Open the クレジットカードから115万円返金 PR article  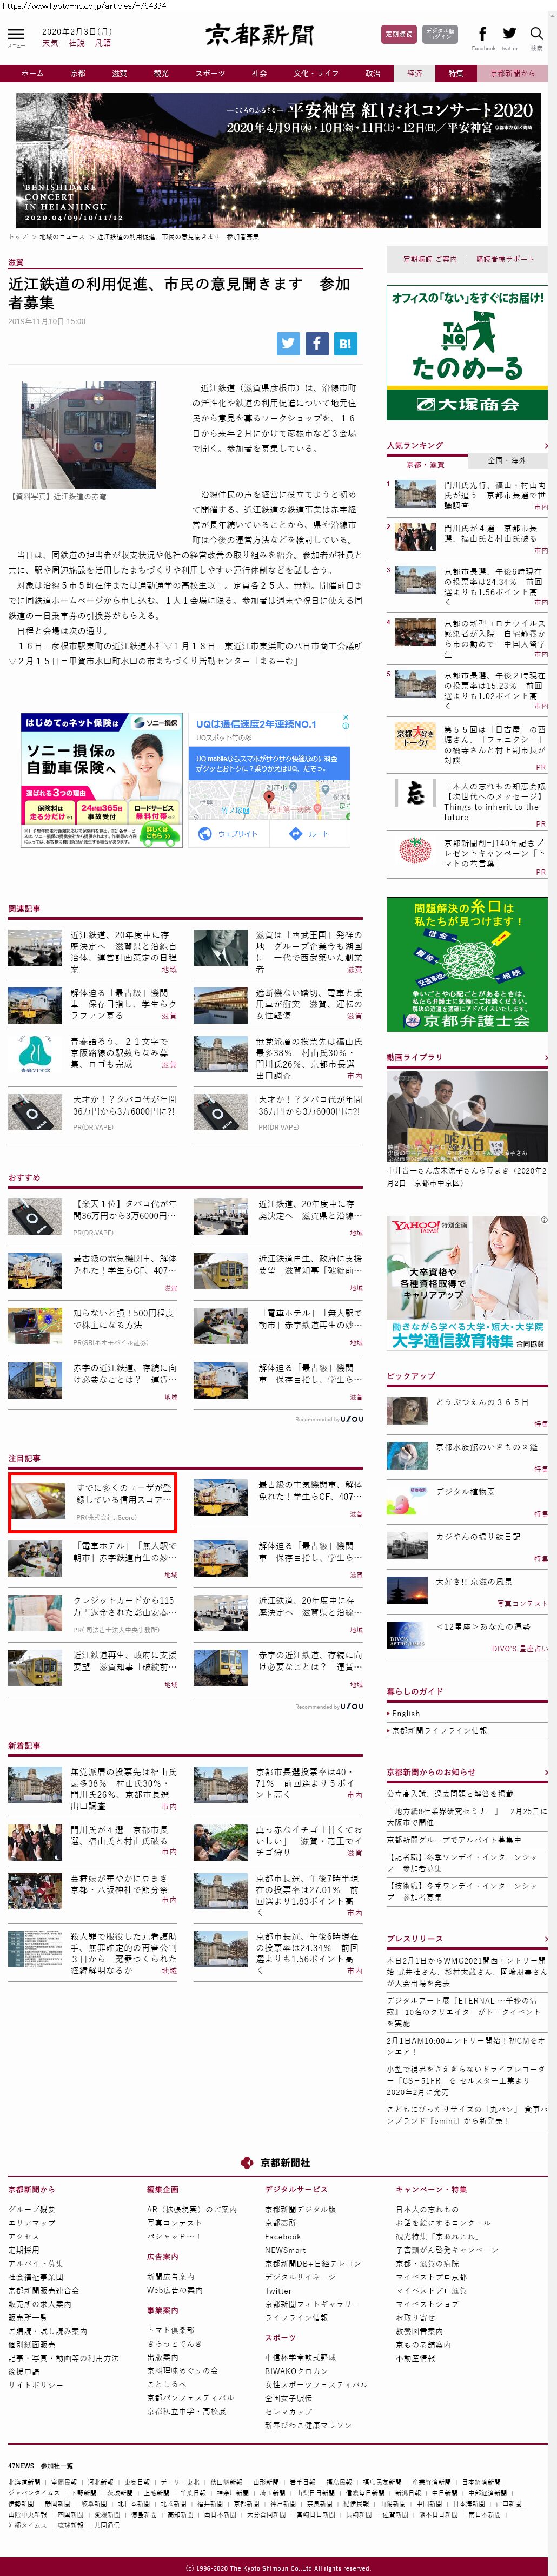93,1614
